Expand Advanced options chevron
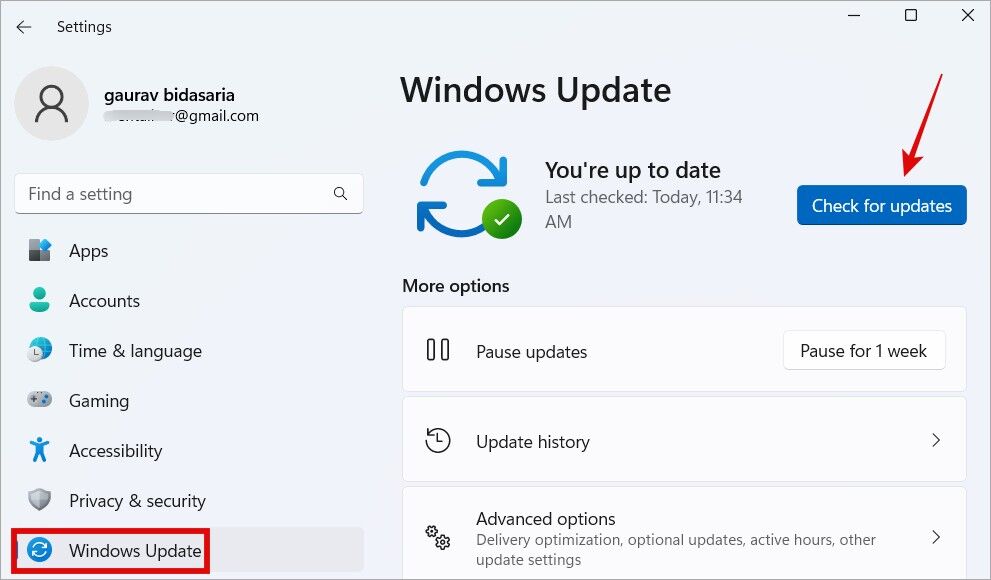This screenshot has height=580, width=991. point(937,537)
